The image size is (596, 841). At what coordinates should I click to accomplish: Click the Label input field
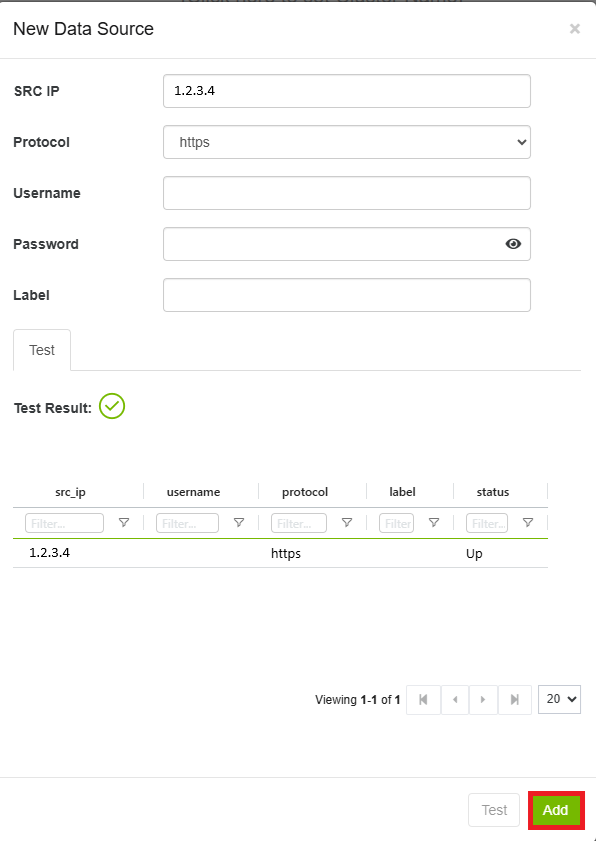pyautogui.click(x=347, y=295)
